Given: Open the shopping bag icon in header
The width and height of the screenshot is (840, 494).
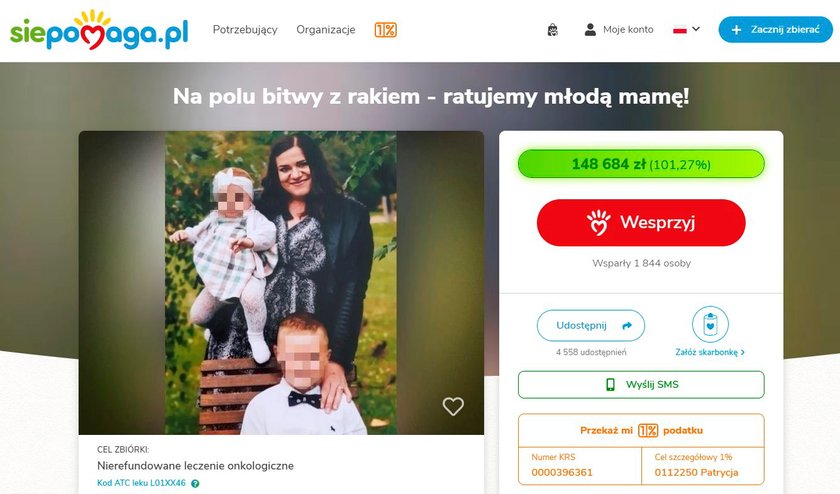Looking at the screenshot, I should coord(552,29).
